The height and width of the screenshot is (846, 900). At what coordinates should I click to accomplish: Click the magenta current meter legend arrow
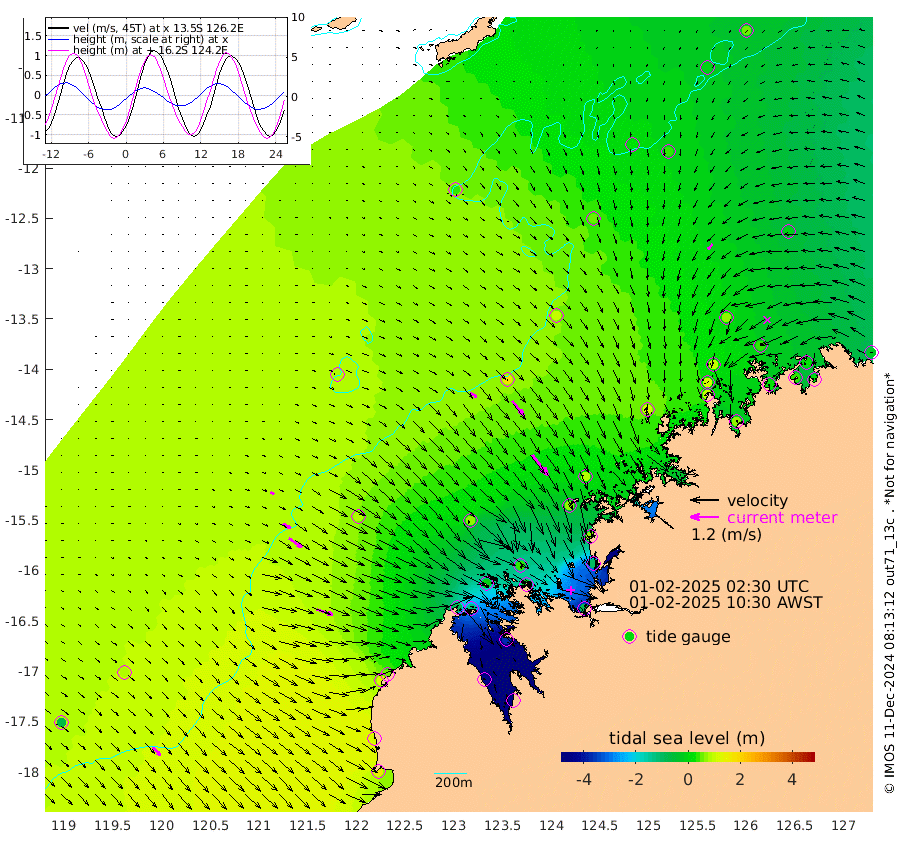tap(704, 517)
